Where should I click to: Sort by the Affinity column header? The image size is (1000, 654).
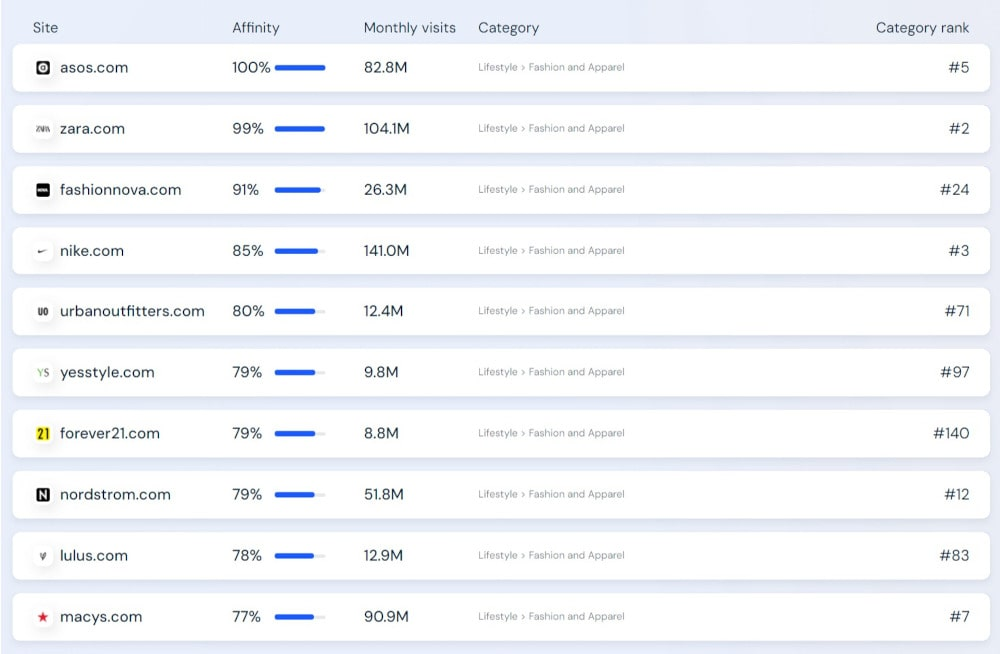pos(256,28)
